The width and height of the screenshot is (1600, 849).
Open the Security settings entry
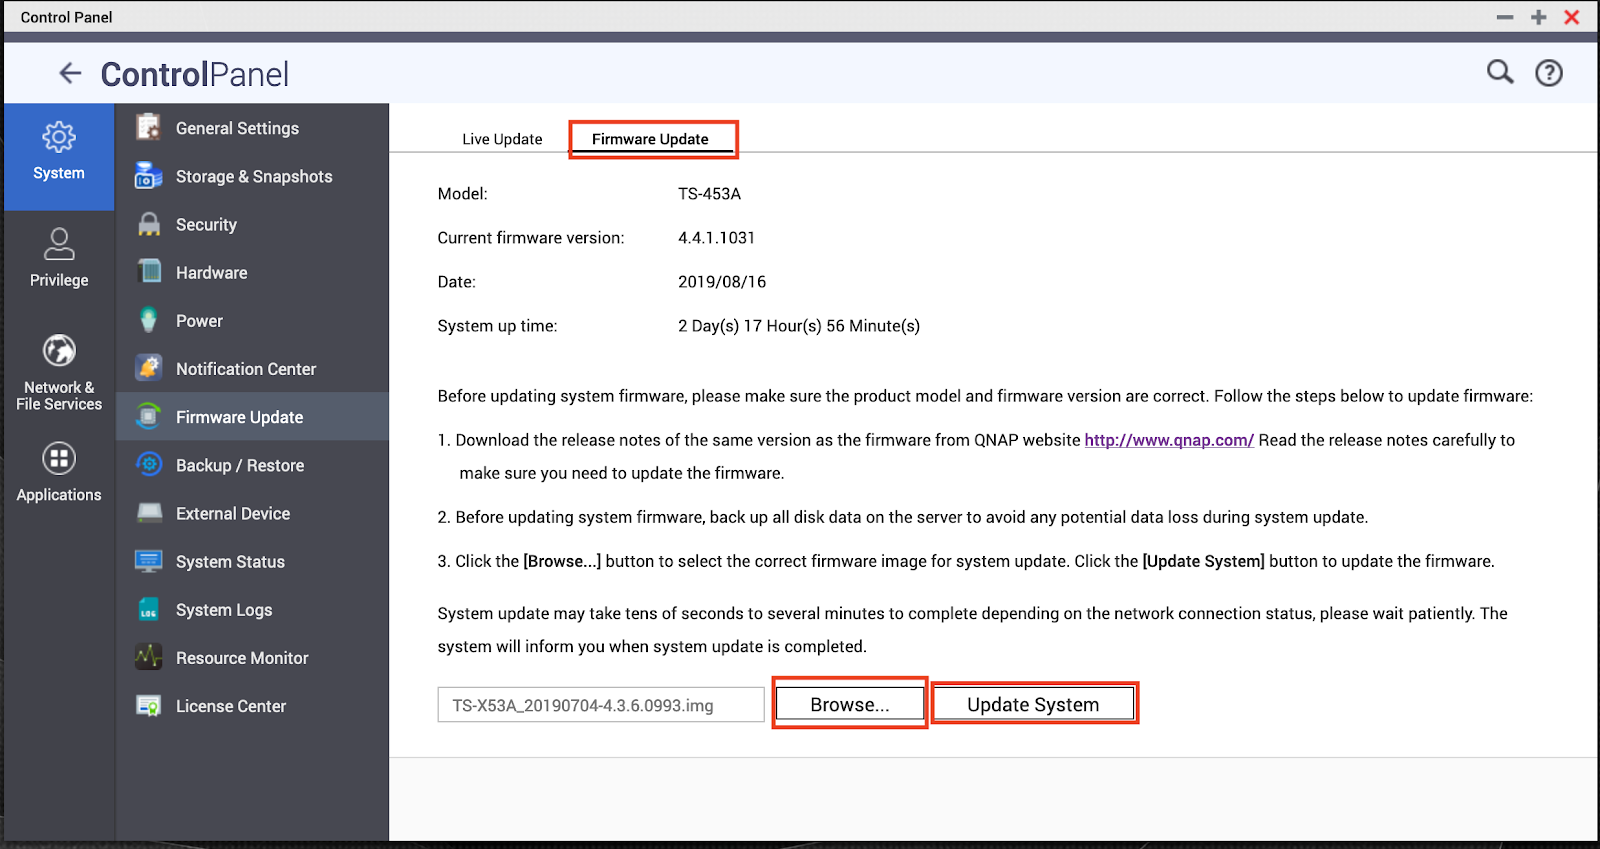[206, 225]
